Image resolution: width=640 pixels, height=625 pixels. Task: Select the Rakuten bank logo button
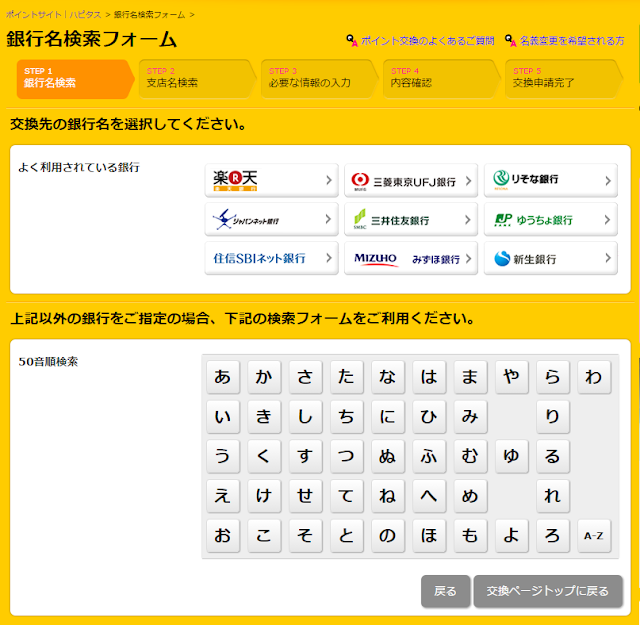271,180
